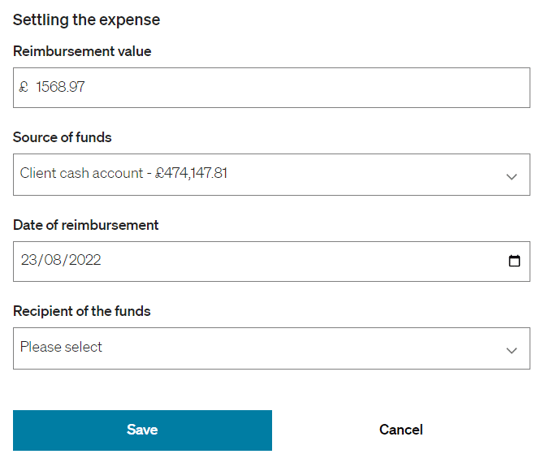The width and height of the screenshot is (545, 467).
Task: Select the month 08 in date
Action: point(51,260)
